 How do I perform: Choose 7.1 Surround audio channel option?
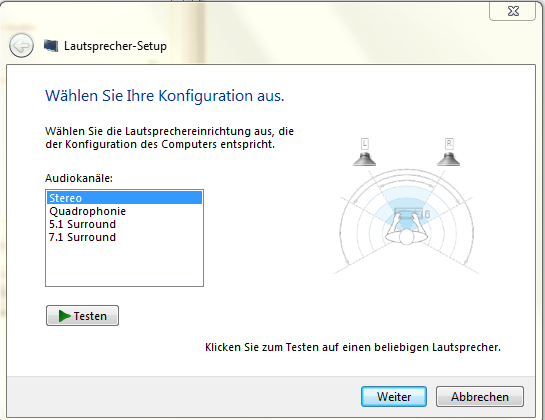coord(124,237)
